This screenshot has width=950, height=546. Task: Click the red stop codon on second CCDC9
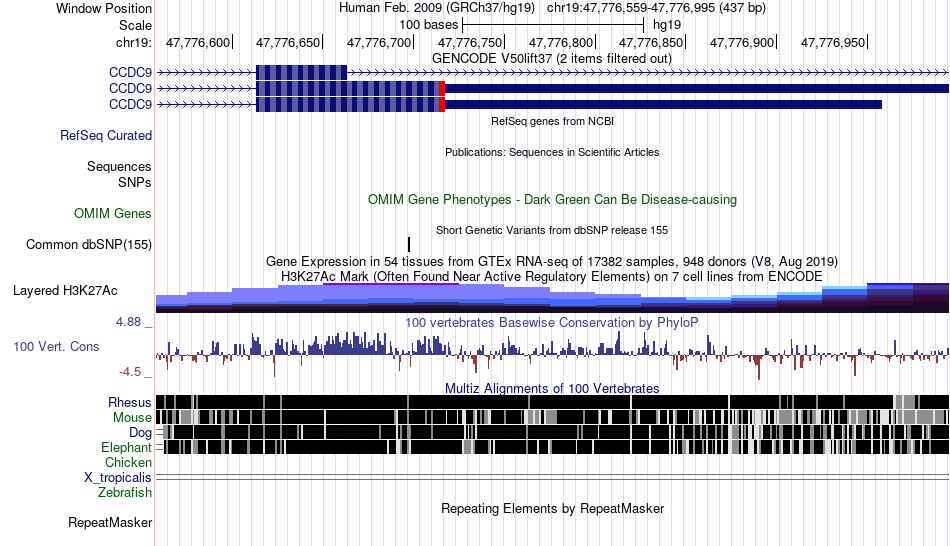click(442, 88)
